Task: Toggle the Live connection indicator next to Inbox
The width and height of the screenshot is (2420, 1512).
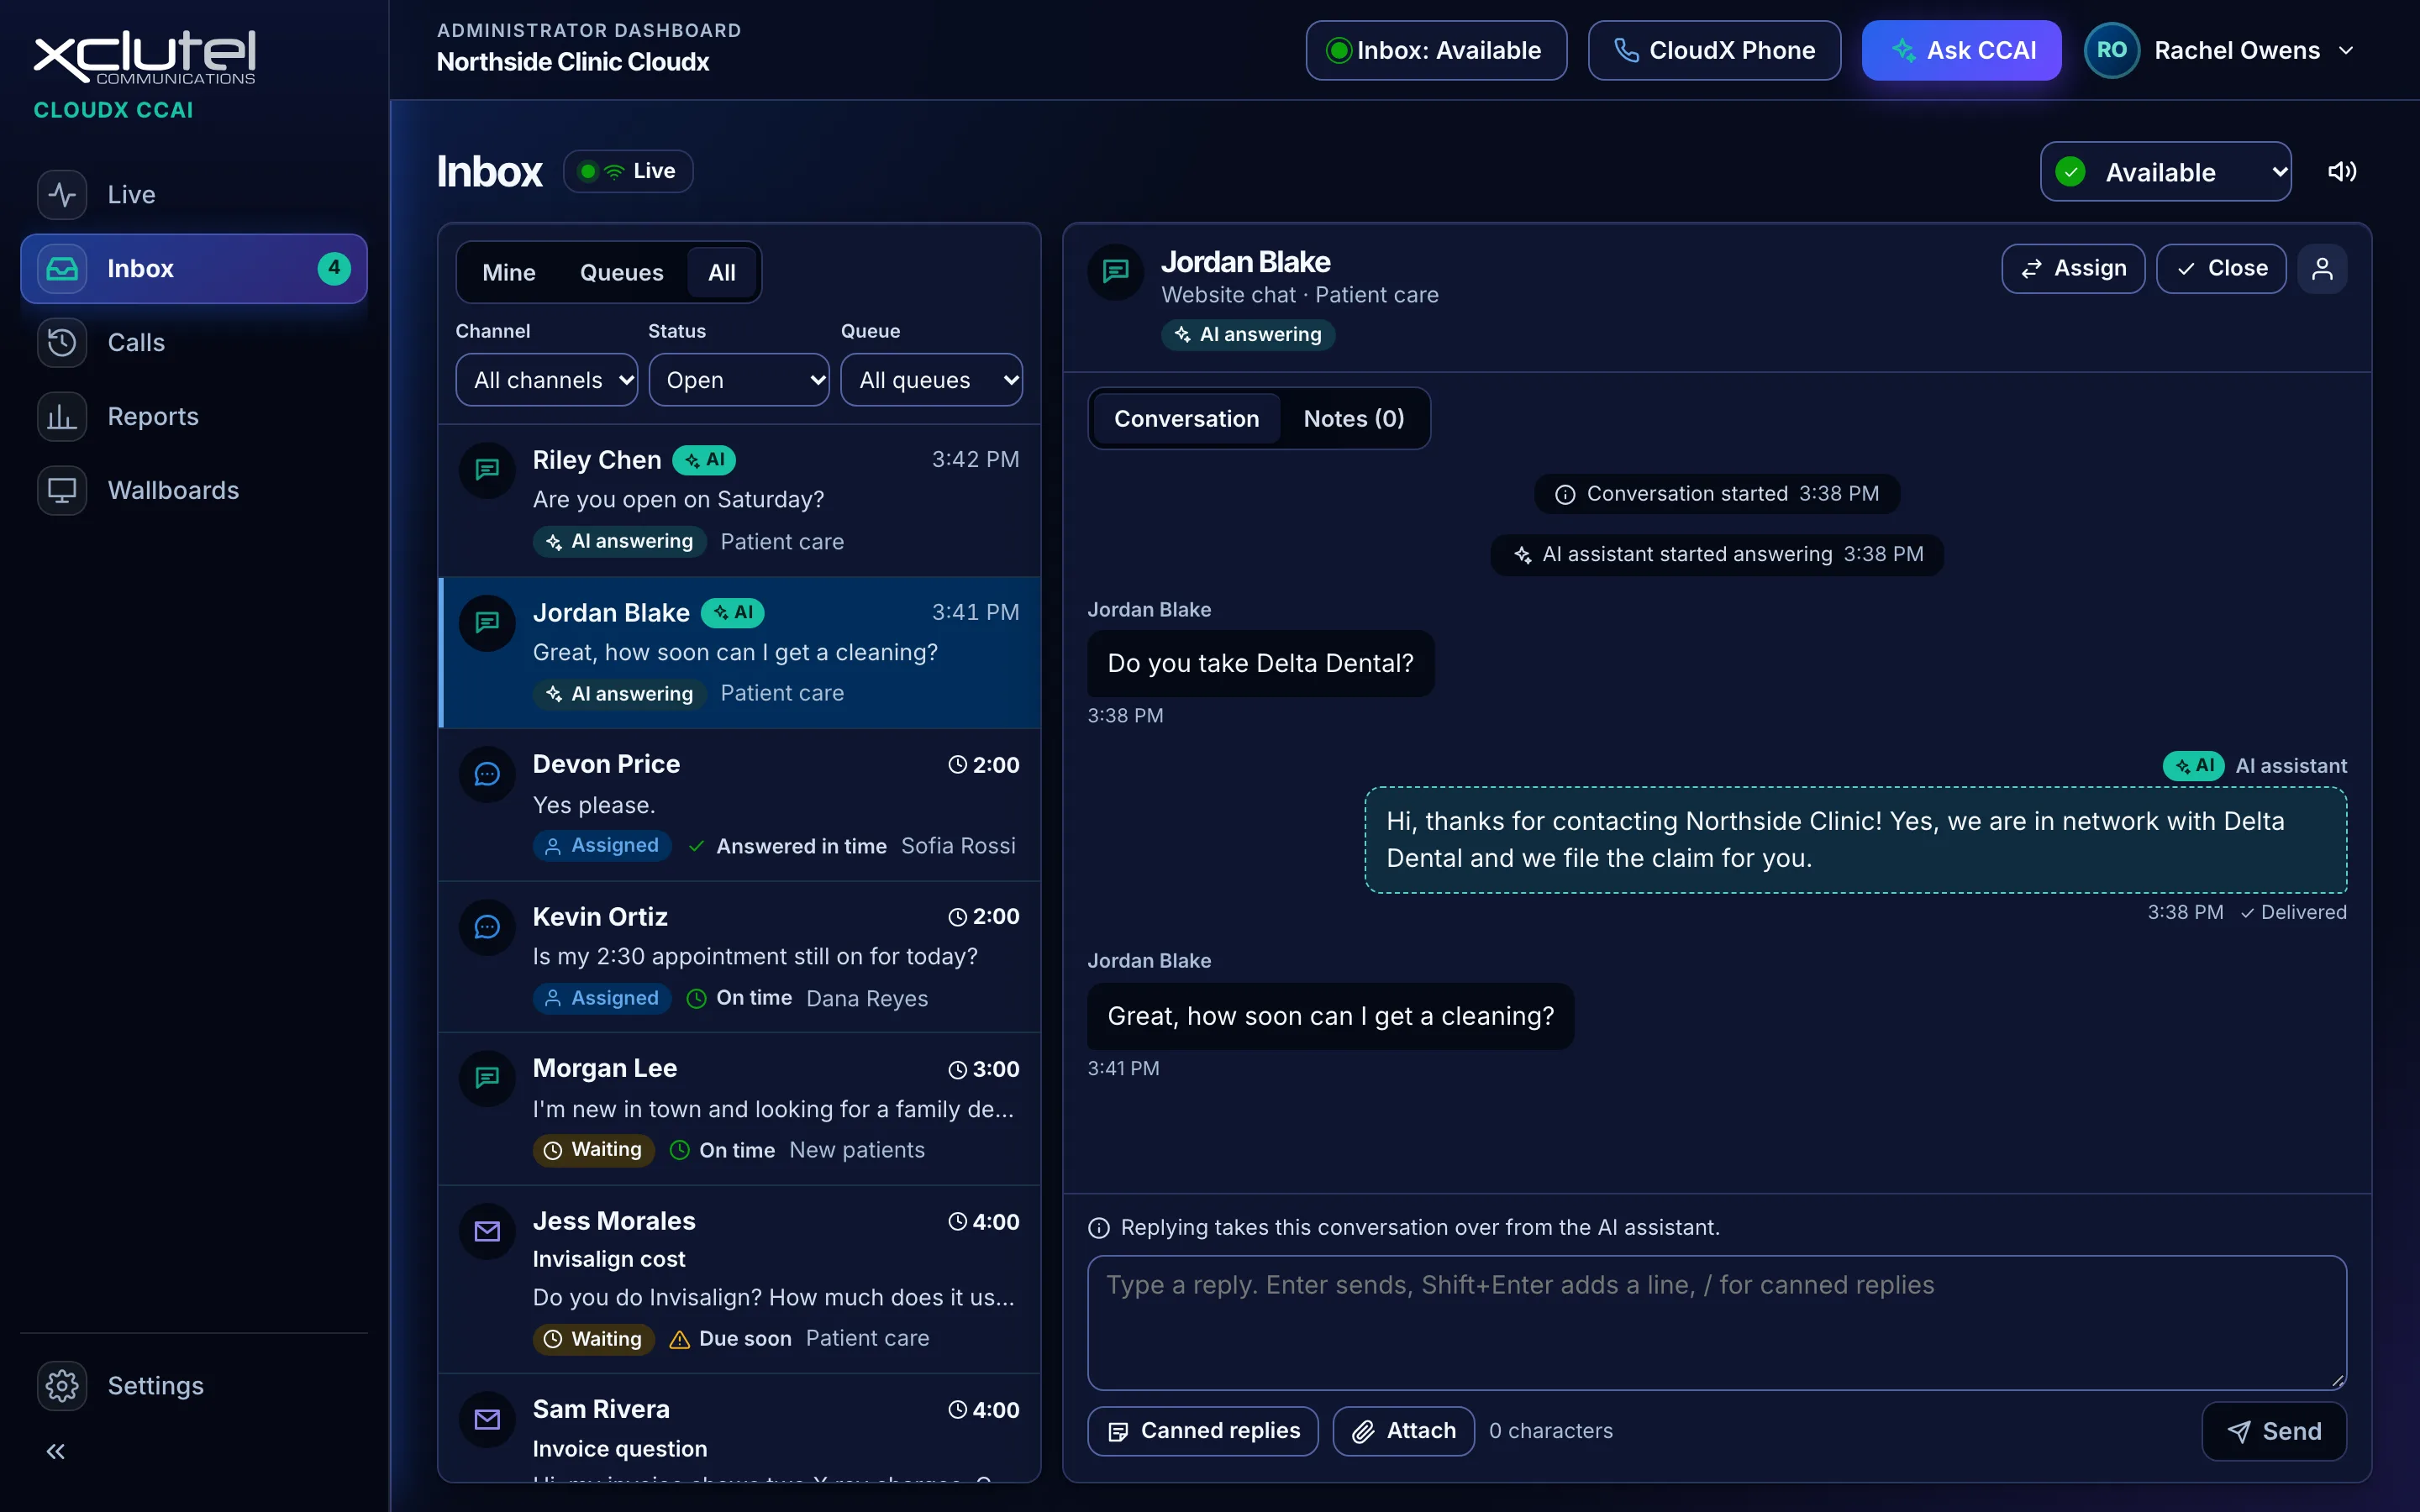Action: (x=628, y=171)
